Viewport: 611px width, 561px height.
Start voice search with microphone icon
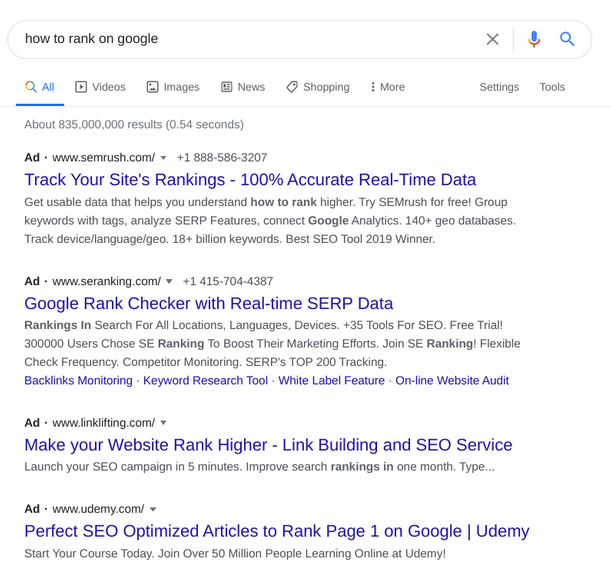534,39
